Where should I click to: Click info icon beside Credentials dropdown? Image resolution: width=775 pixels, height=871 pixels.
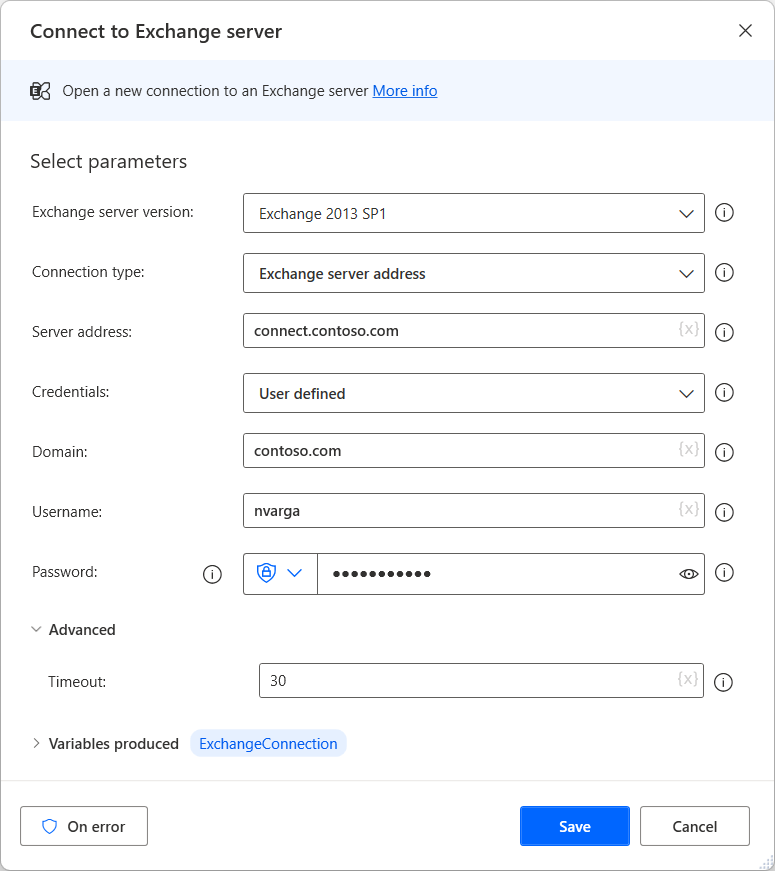[725, 393]
